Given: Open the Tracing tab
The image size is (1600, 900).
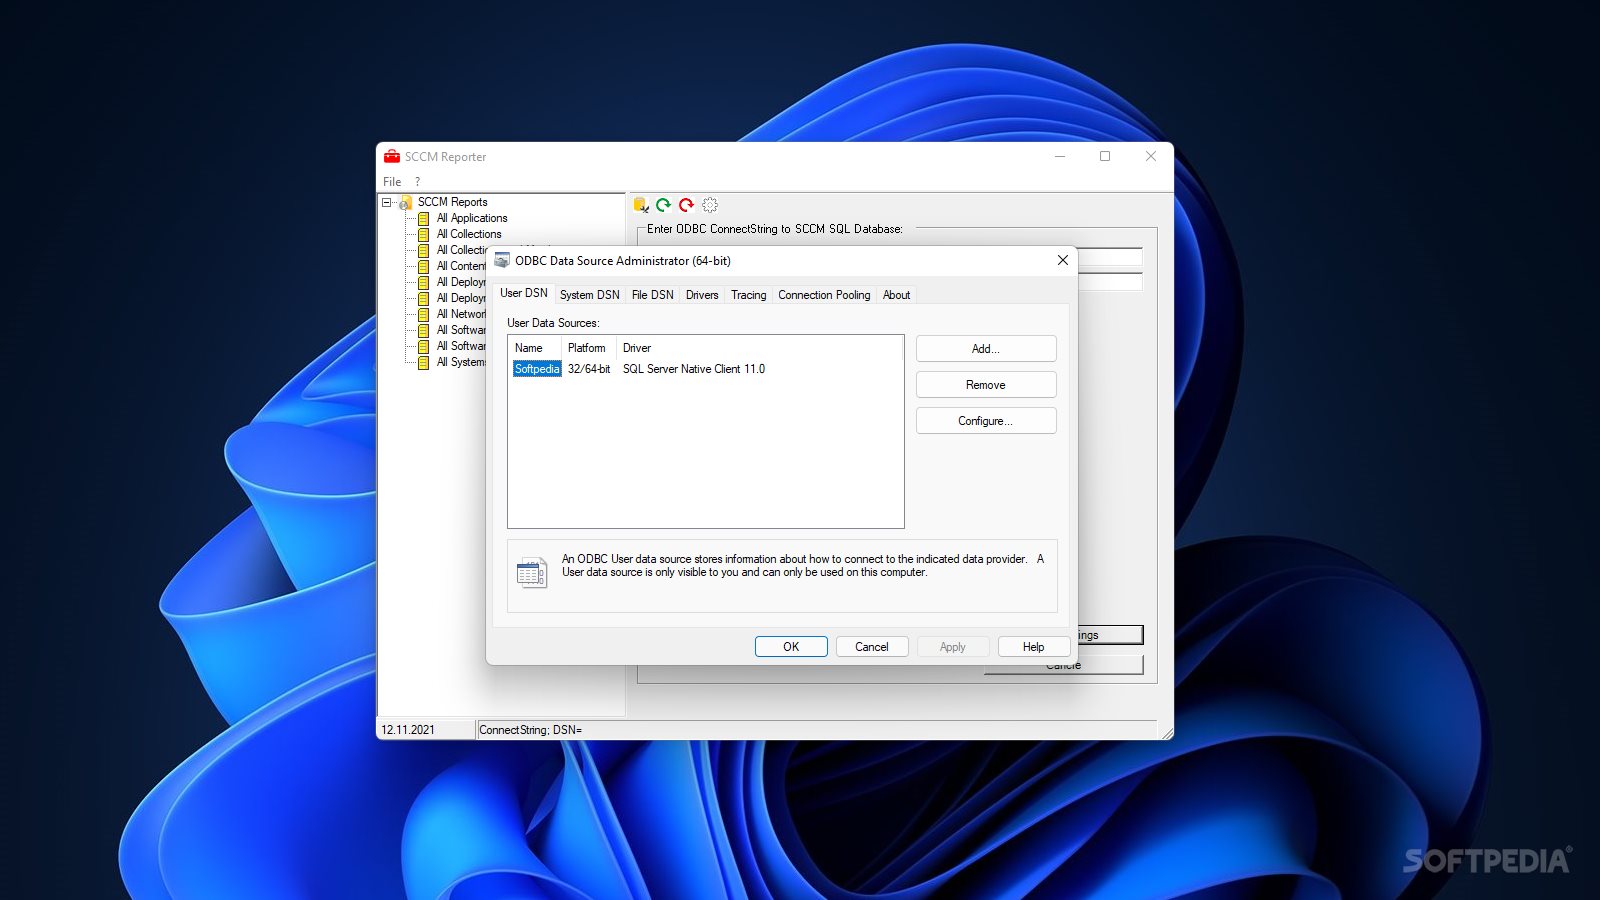Looking at the screenshot, I should click(748, 295).
